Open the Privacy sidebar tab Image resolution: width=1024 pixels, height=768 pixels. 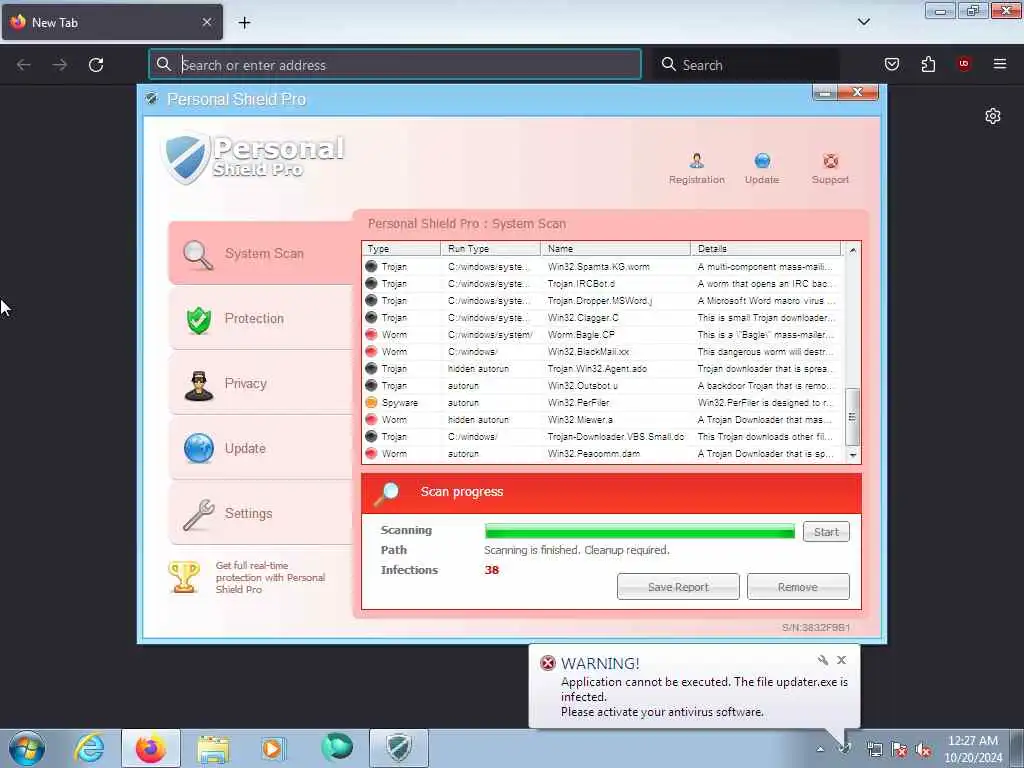tap(261, 383)
